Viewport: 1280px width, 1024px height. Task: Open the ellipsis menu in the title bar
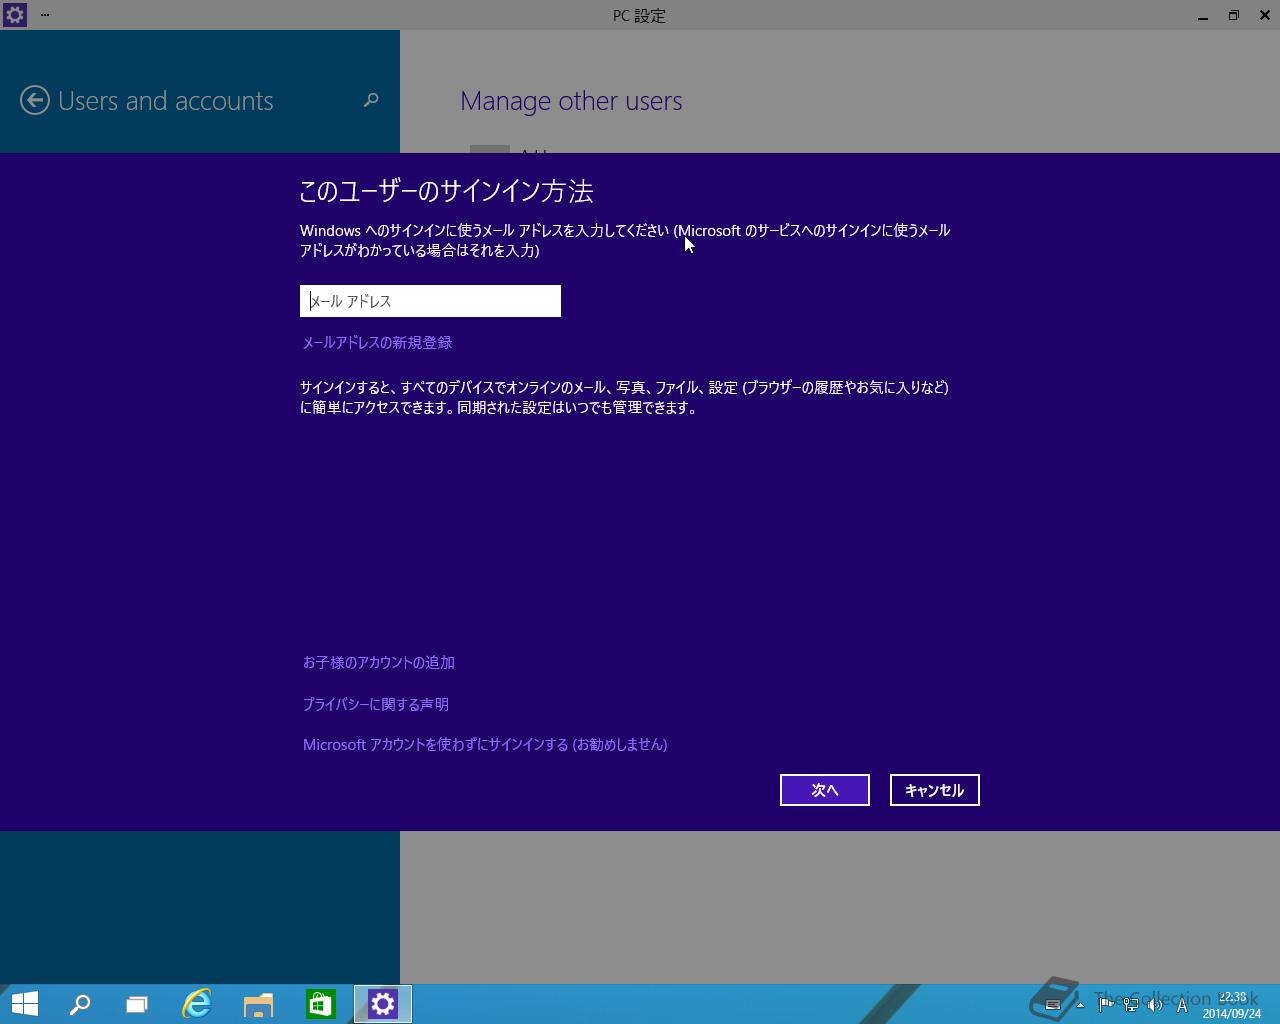tap(45, 15)
